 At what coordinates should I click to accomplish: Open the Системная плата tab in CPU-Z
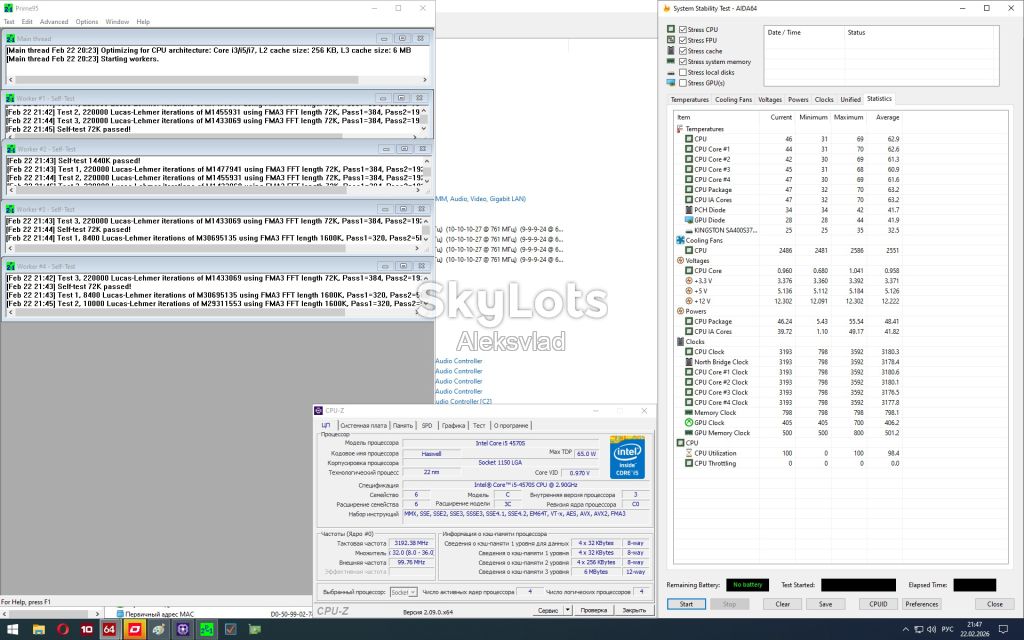click(363, 425)
